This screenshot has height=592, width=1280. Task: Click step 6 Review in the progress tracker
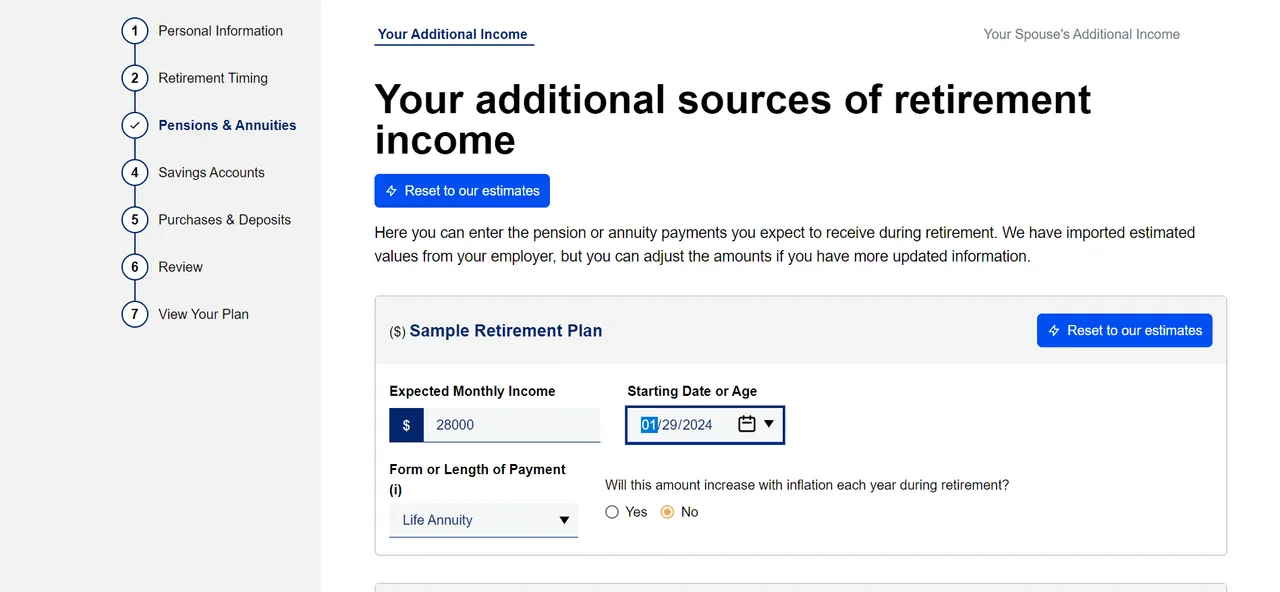[134, 266]
